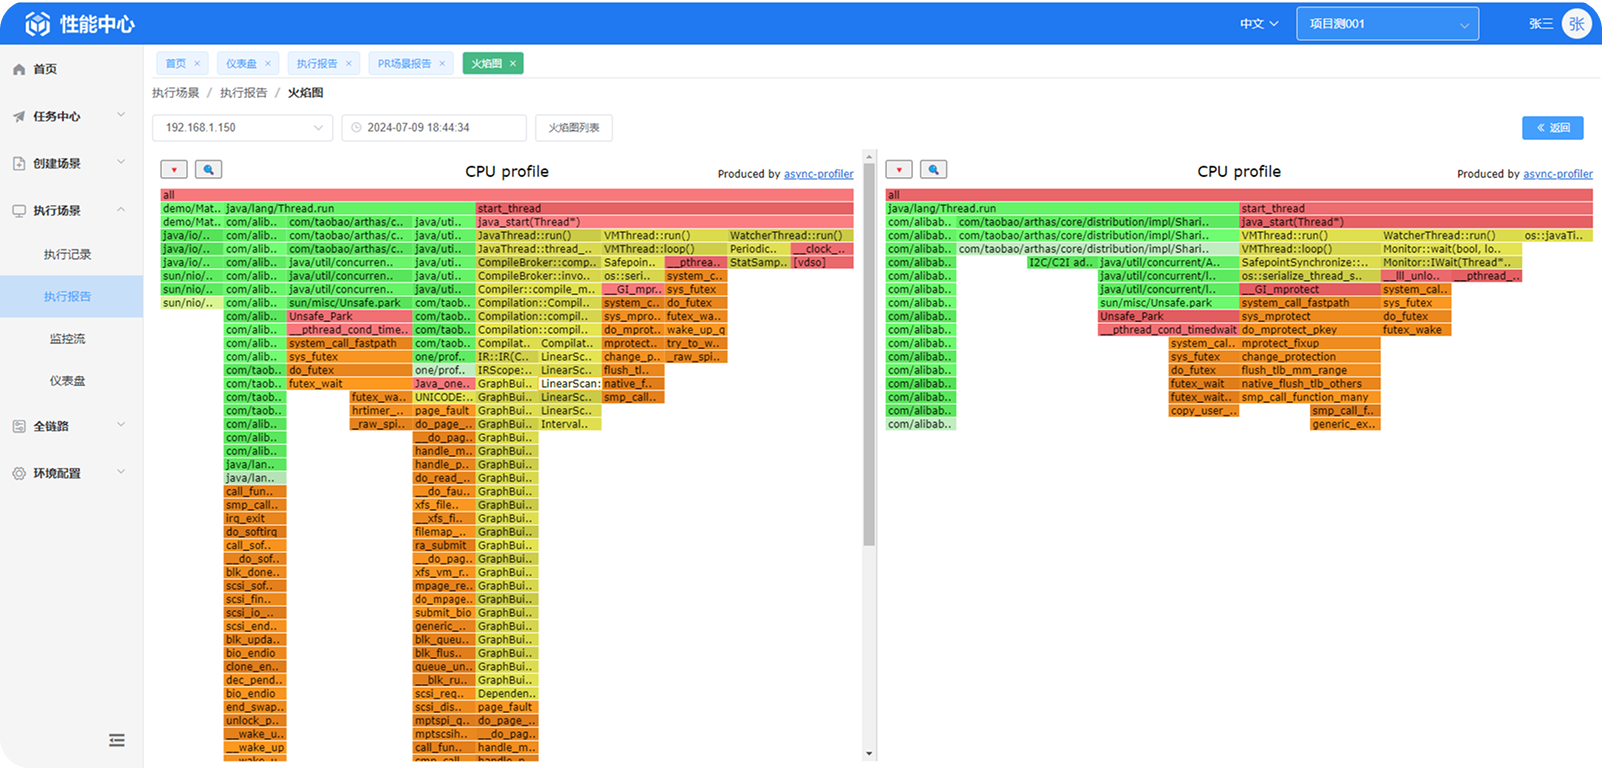The width and height of the screenshot is (1602, 768).
Task: Select 执行记录 in the sidebar
Action: [x=67, y=255]
